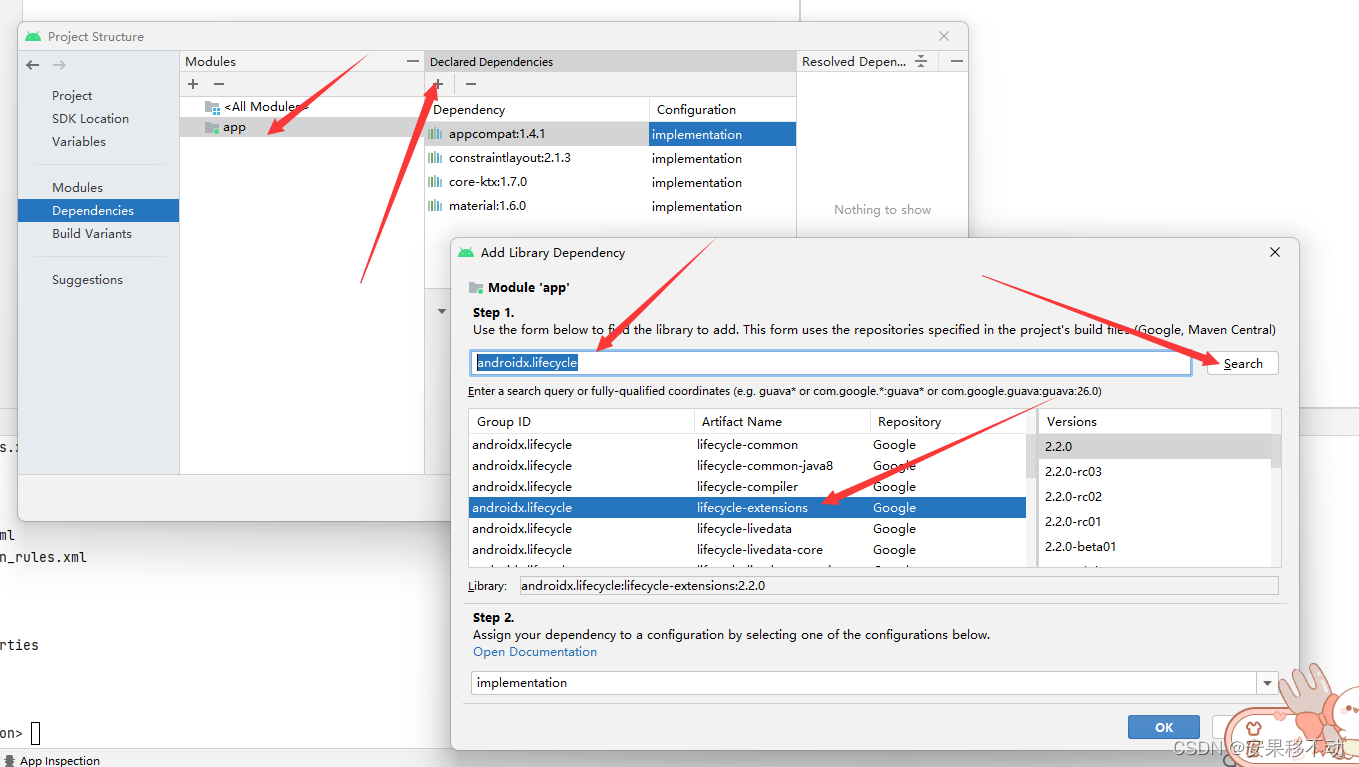The height and width of the screenshot is (767, 1359).
Task: Click the collapse sort icon in Resolved Dependencies
Action: pos(920,61)
